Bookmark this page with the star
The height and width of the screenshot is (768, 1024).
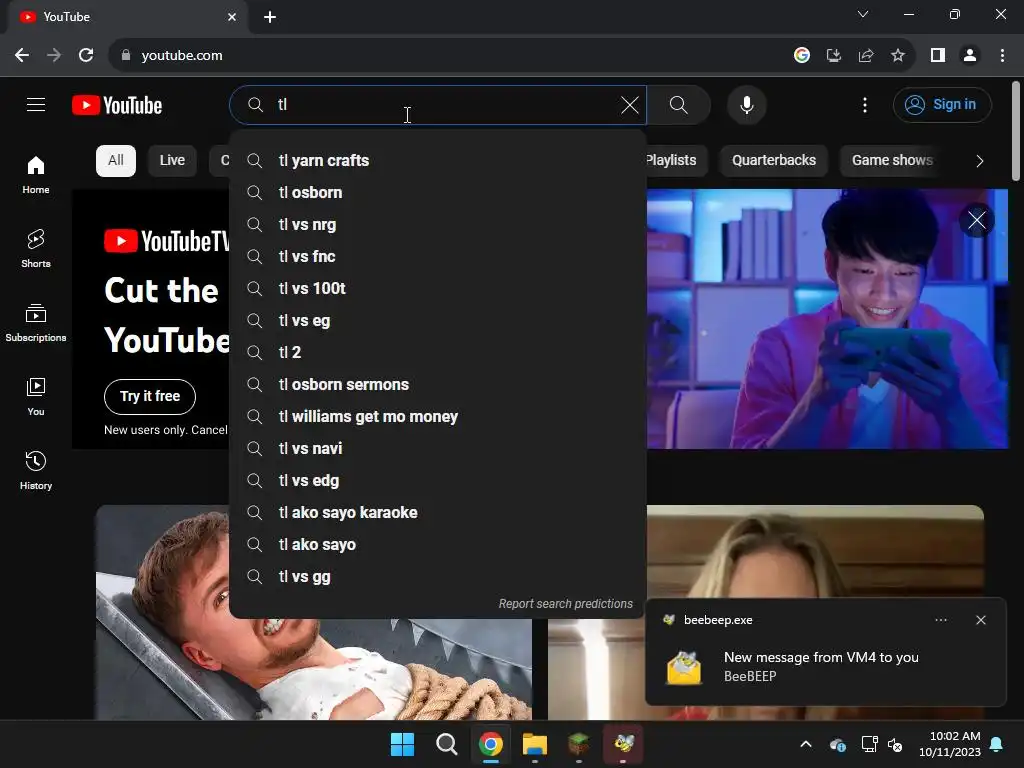coord(898,56)
